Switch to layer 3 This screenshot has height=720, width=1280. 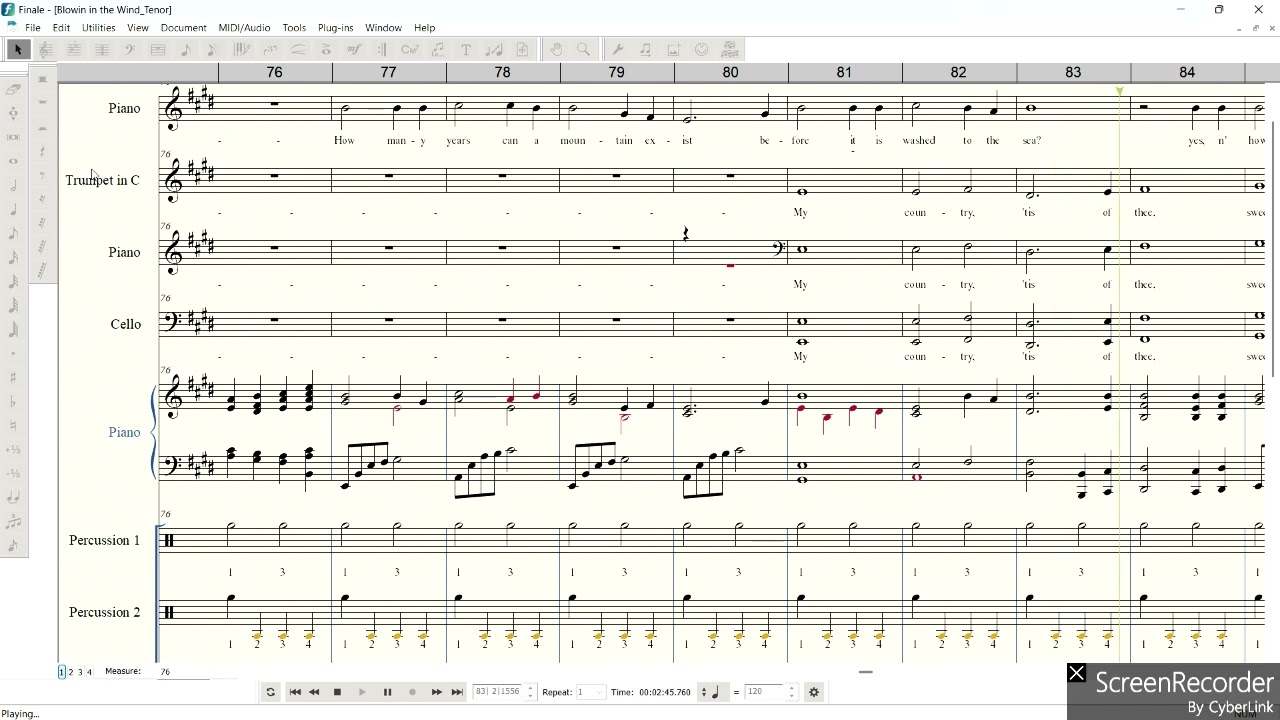(x=80, y=672)
